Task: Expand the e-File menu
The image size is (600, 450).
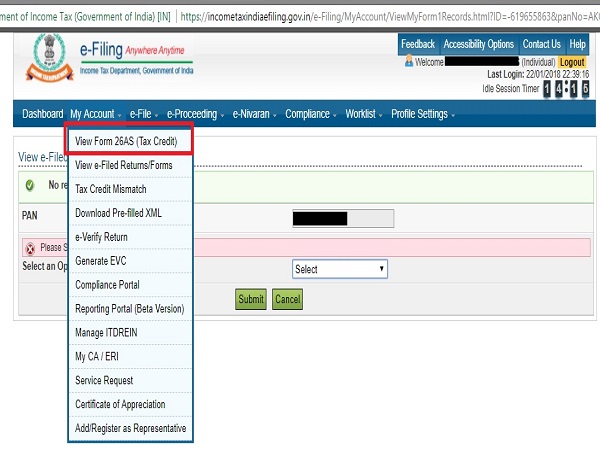Action: [144, 114]
